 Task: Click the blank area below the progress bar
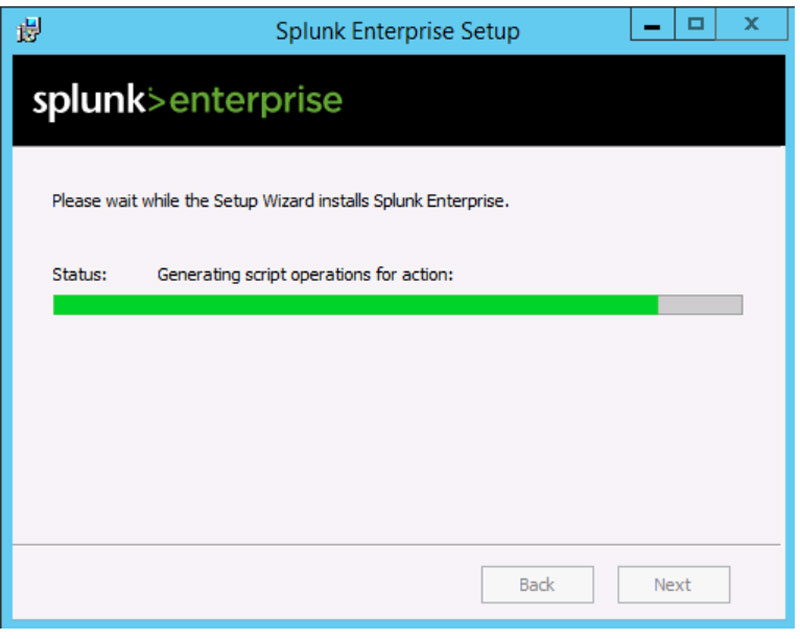pos(398,429)
